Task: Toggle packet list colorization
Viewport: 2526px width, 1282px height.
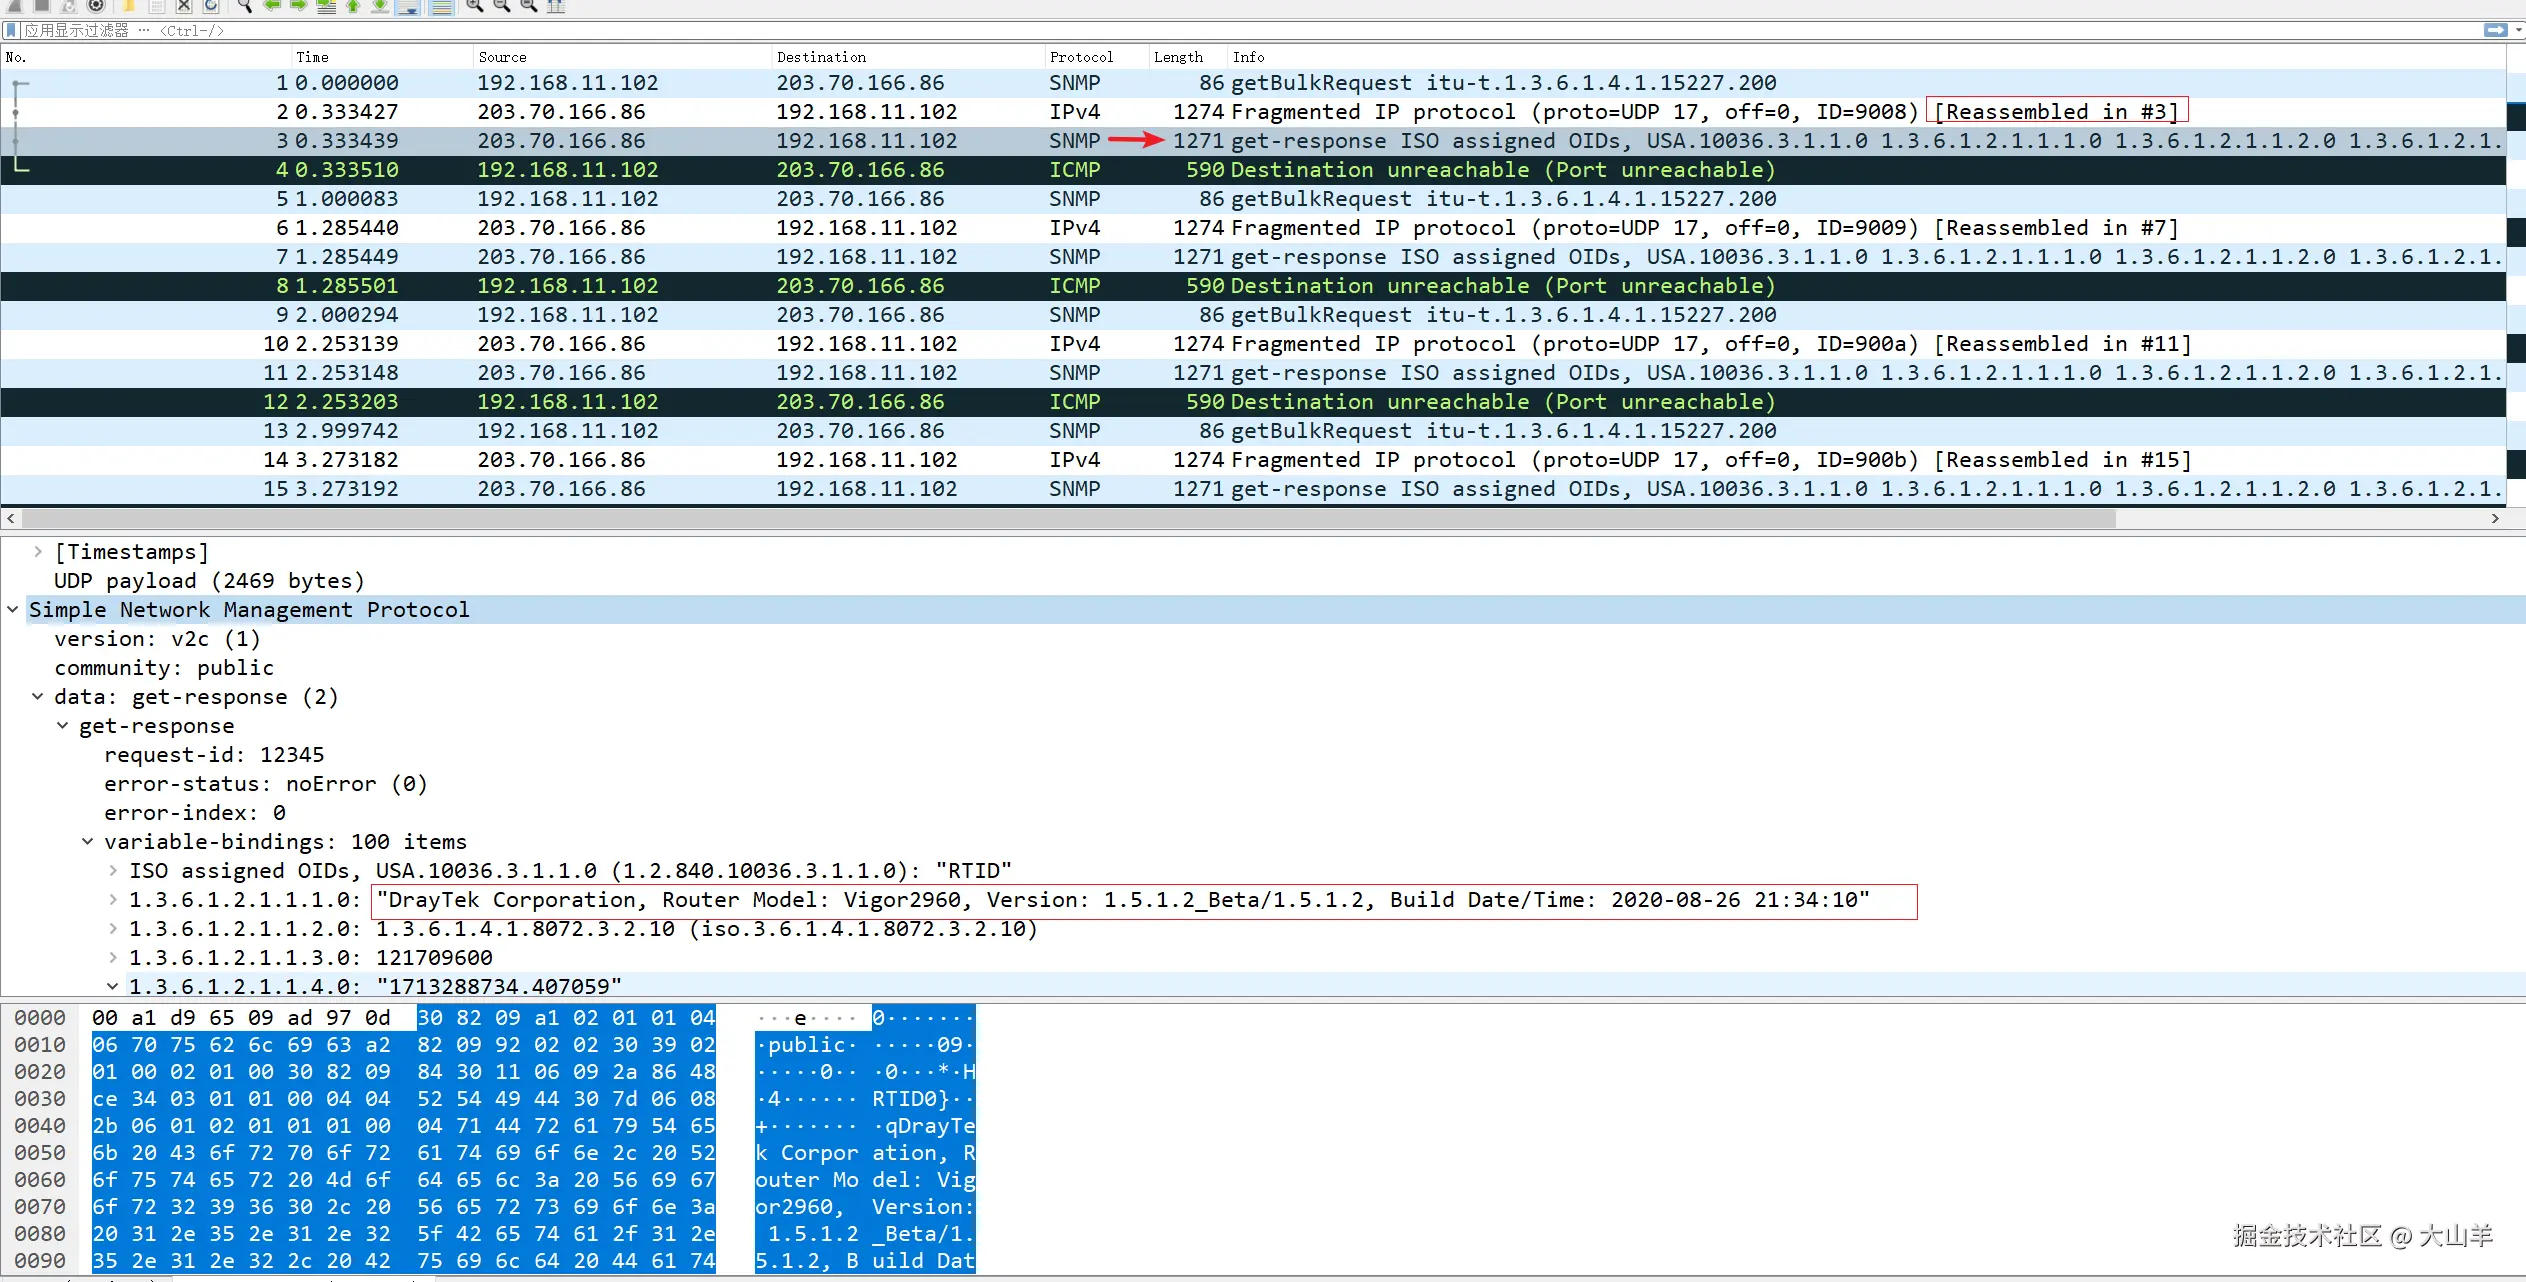Action: click(x=441, y=6)
